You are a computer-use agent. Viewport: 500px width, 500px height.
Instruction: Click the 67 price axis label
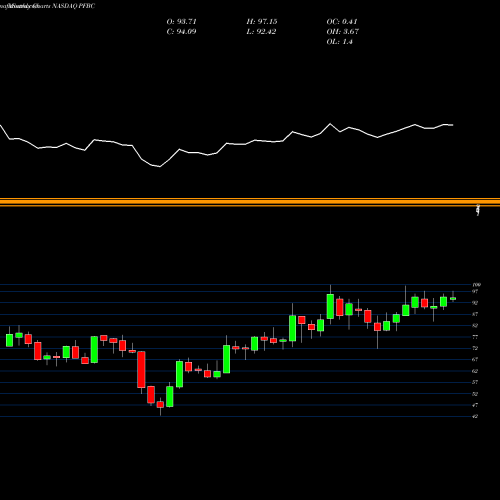tap(475, 360)
